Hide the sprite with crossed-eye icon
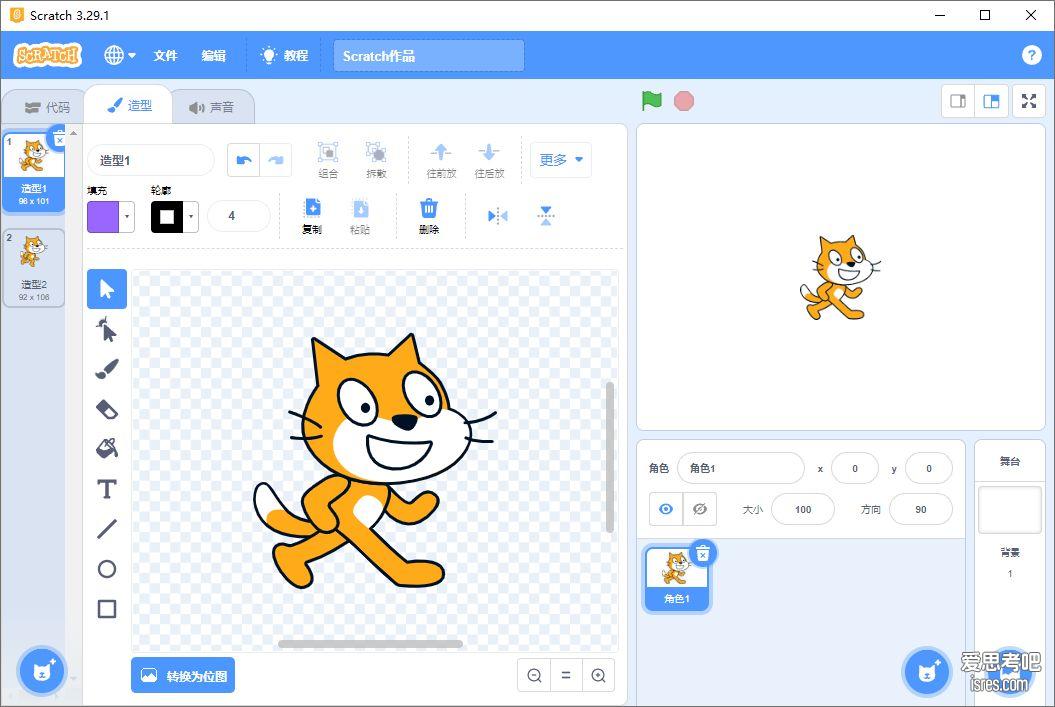Viewport: 1055px width, 707px height. (700, 509)
